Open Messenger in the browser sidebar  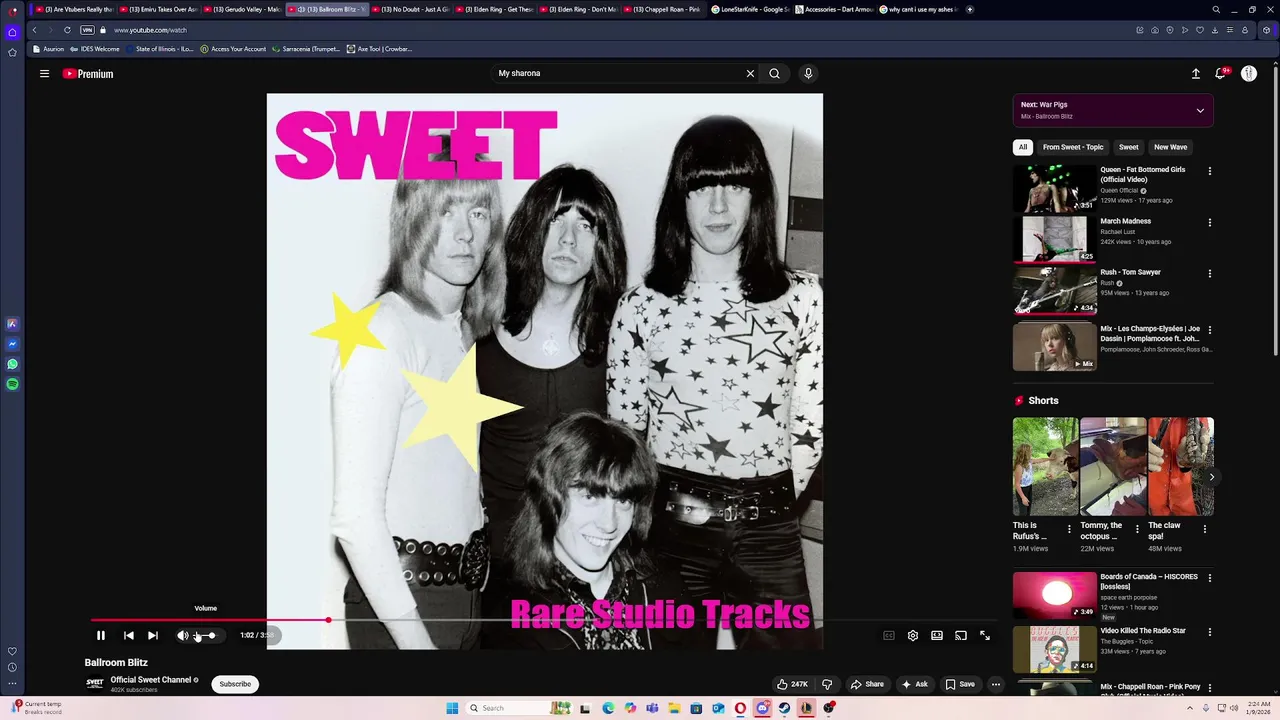pos(12,344)
